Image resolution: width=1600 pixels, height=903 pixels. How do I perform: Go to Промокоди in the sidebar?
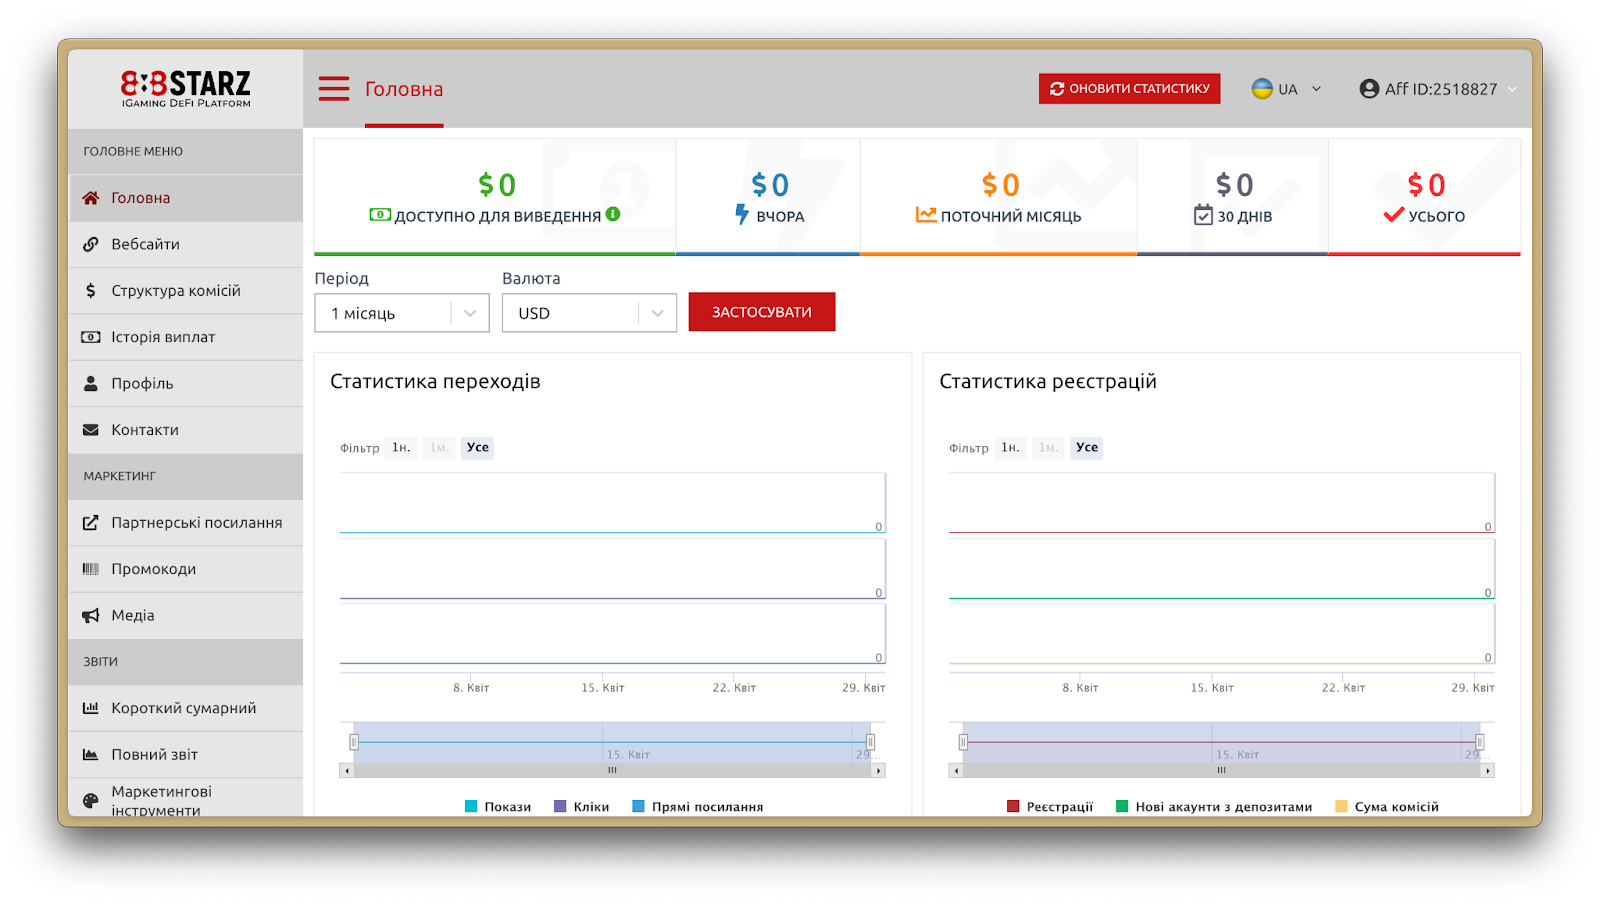coord(186,569)
